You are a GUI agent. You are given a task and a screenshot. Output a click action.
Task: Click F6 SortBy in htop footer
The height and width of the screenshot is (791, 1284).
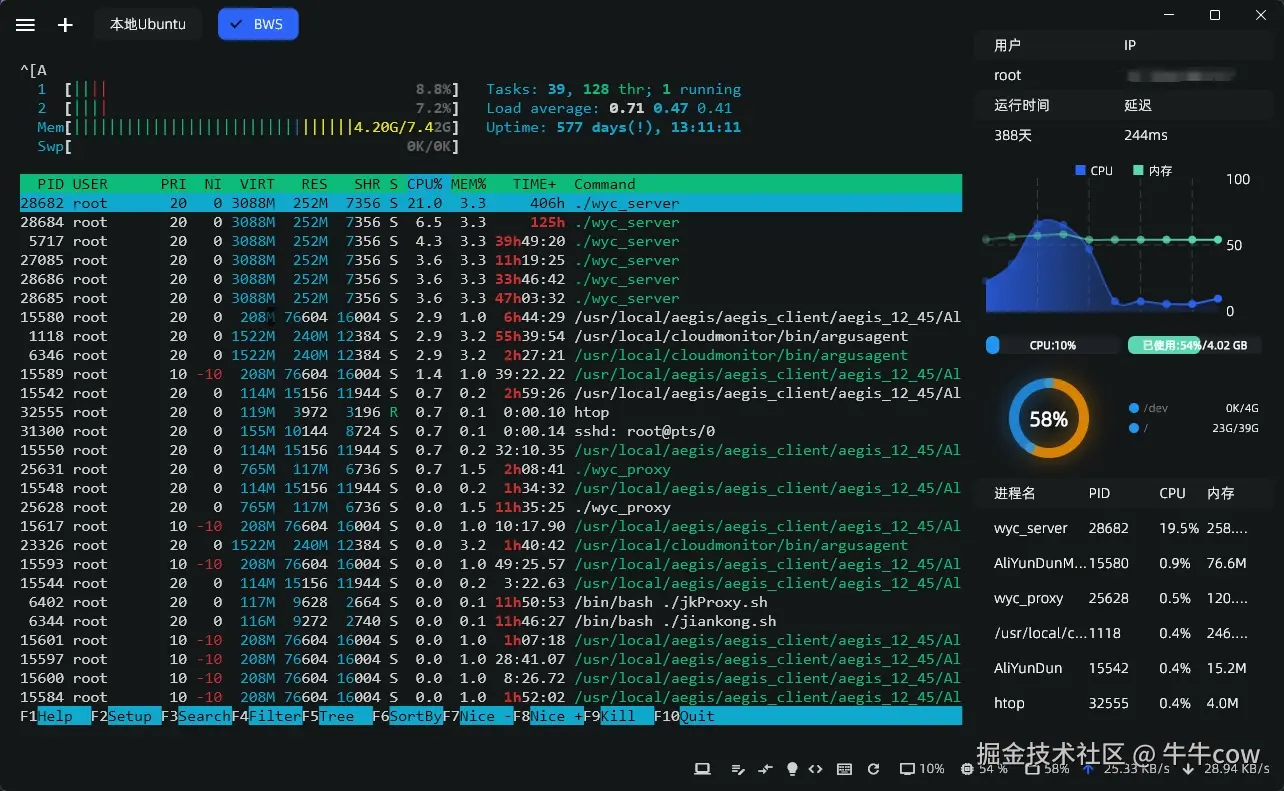pos(408,716)
